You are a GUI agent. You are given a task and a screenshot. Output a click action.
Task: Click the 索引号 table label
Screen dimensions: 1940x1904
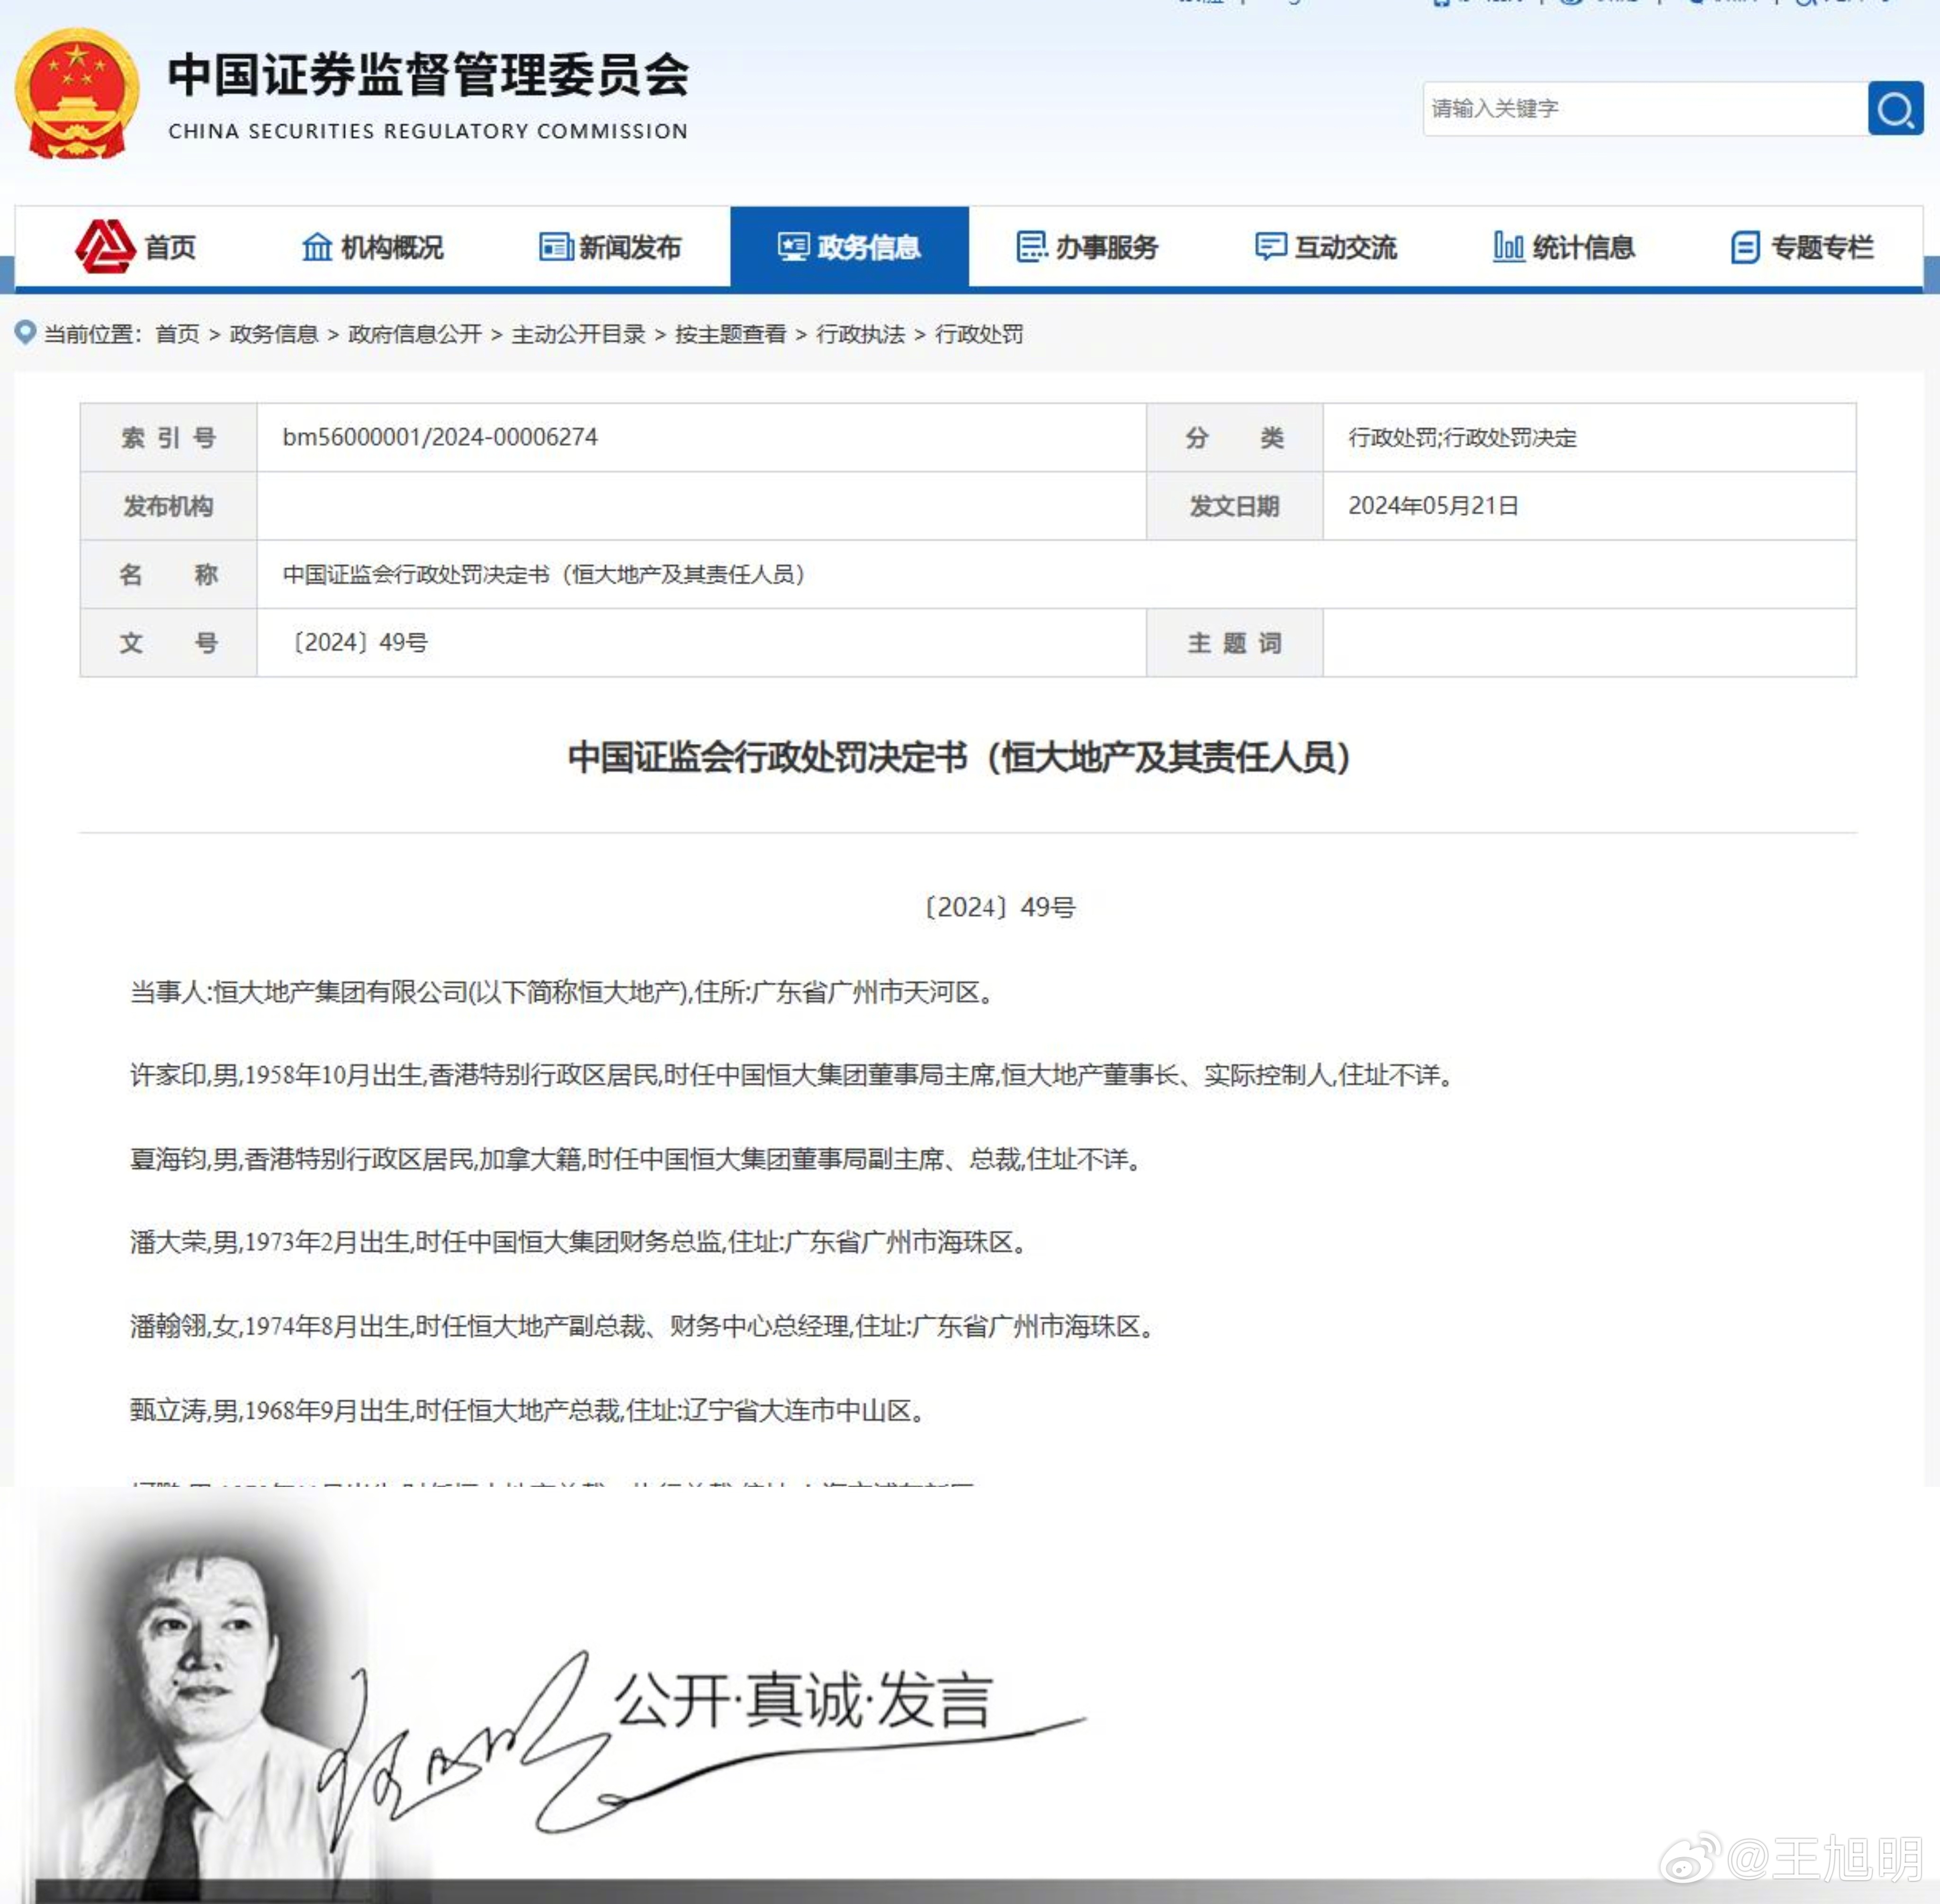pyautogui.click(x=168, y=438)
